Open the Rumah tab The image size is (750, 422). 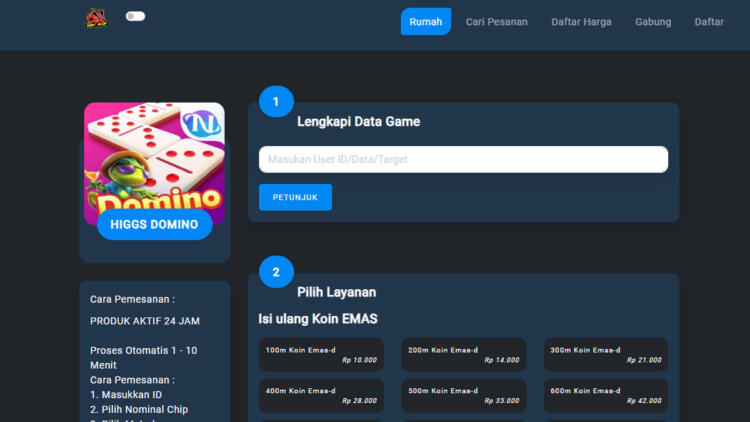[426, 22]
